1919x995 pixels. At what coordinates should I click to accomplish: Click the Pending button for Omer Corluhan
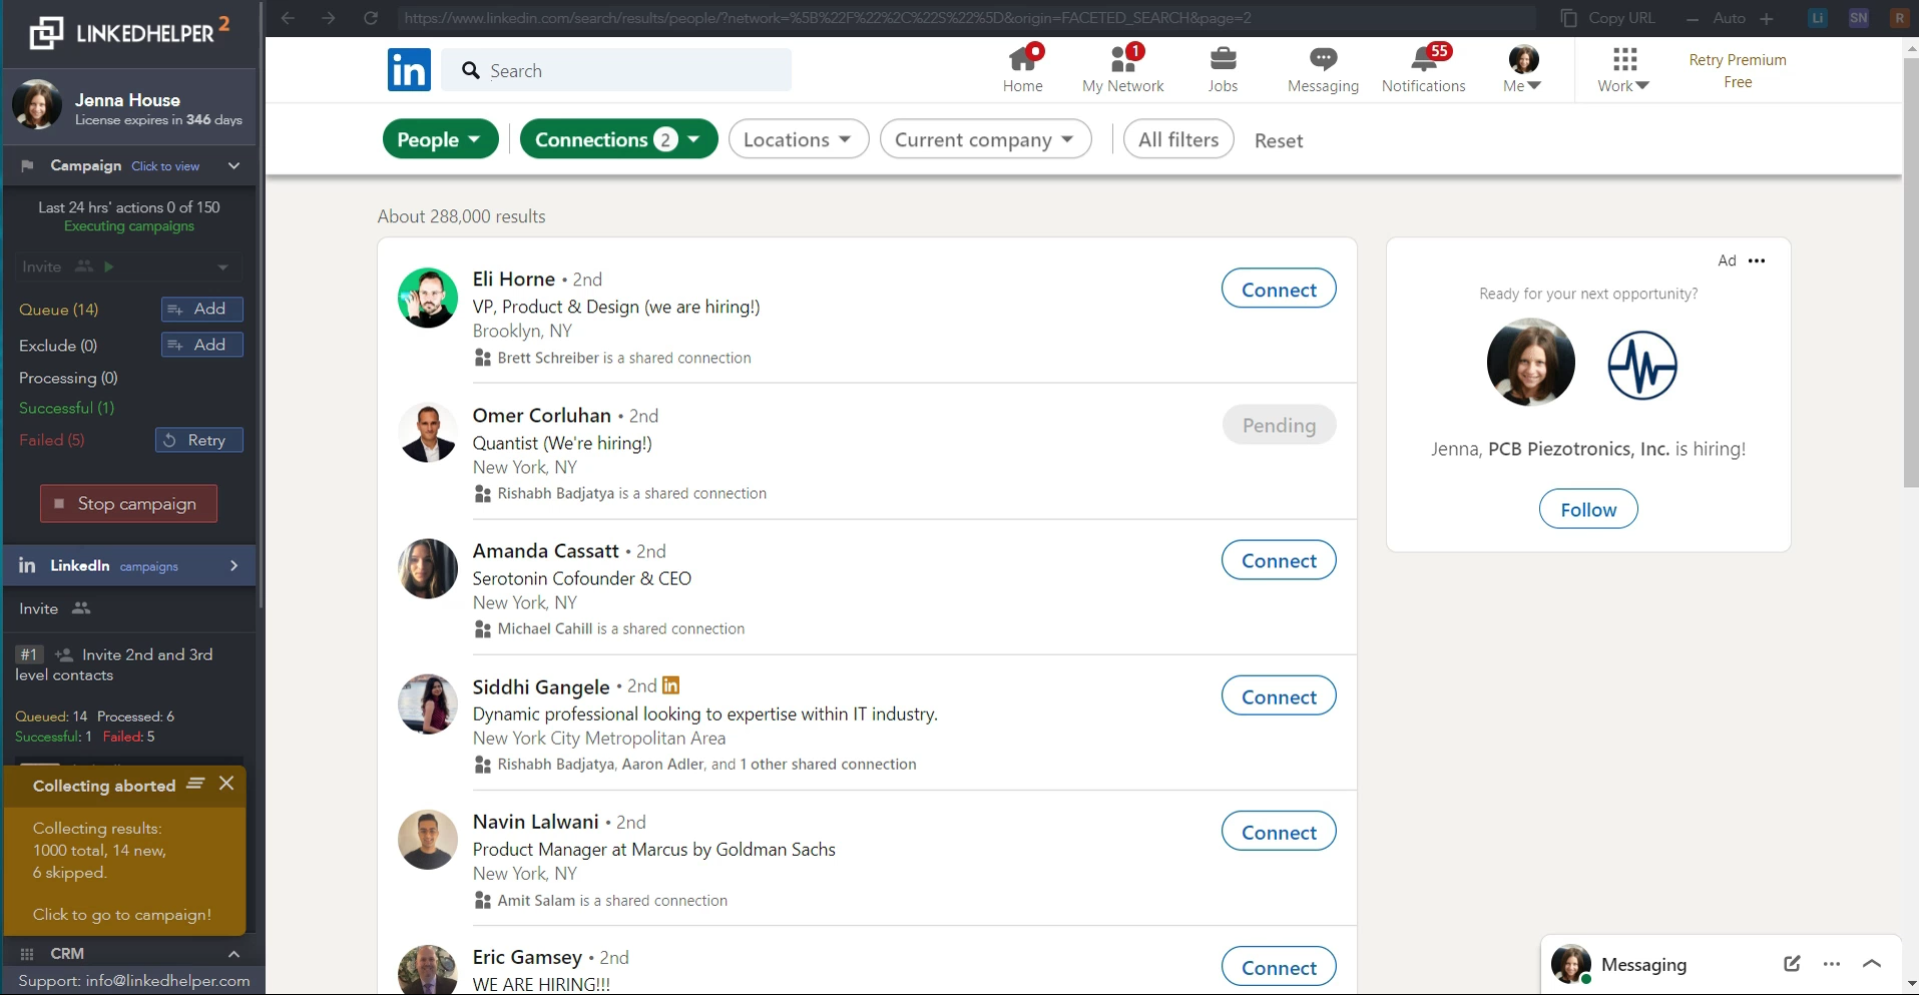click(1278, 425)
